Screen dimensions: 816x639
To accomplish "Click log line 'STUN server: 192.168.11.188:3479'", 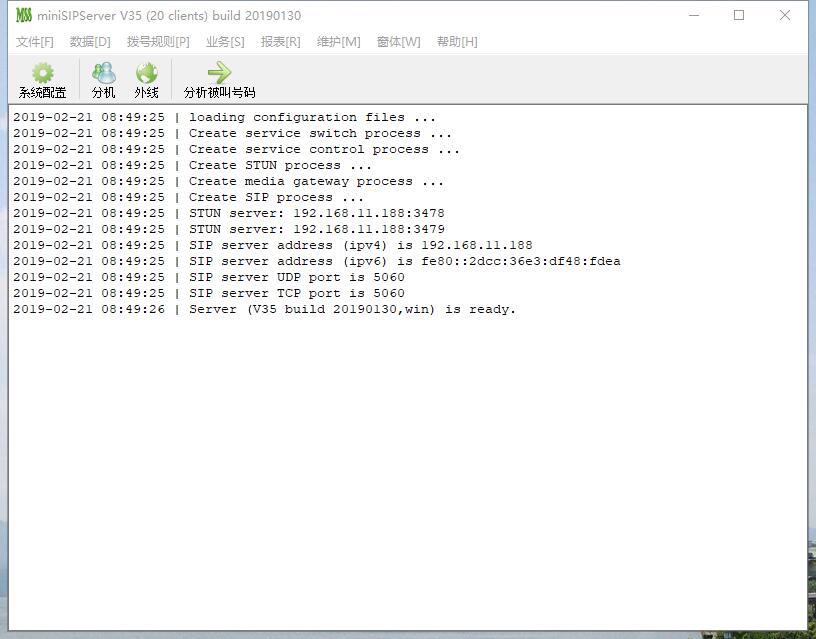I will point(229,229).
